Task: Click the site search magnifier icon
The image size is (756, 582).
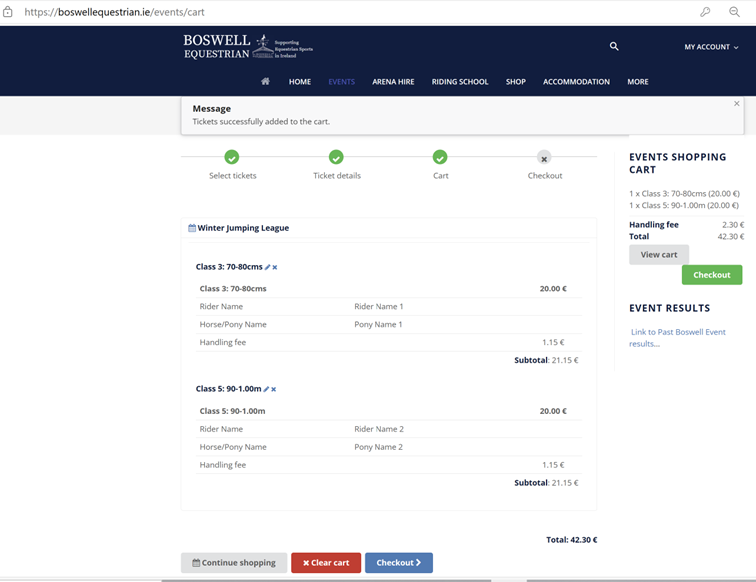Action: pos(614,46)
